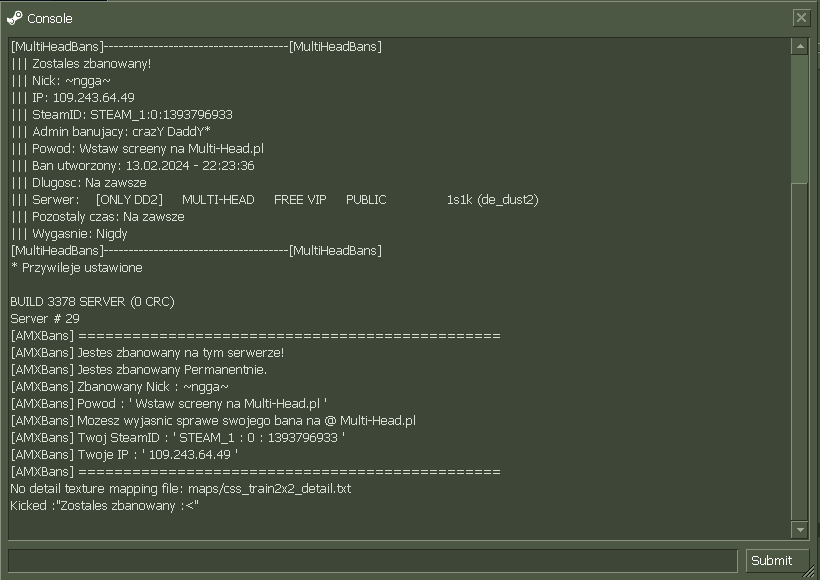Click the Steam logo in the title bar

point(14,18)
